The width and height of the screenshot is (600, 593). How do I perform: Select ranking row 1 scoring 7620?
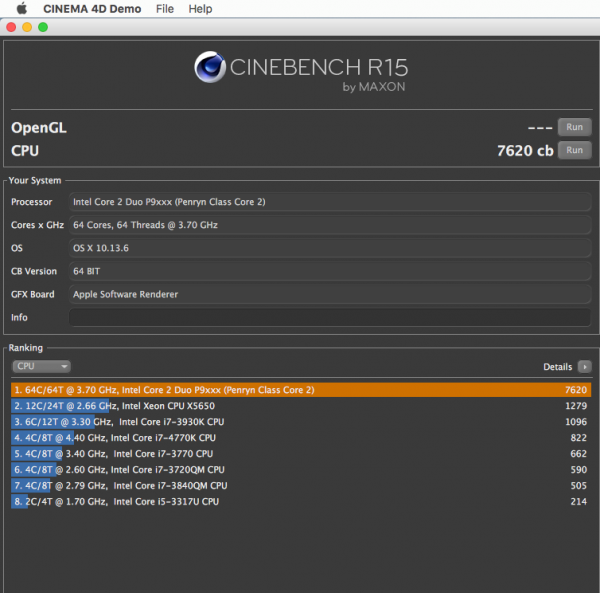coord(301,390)
